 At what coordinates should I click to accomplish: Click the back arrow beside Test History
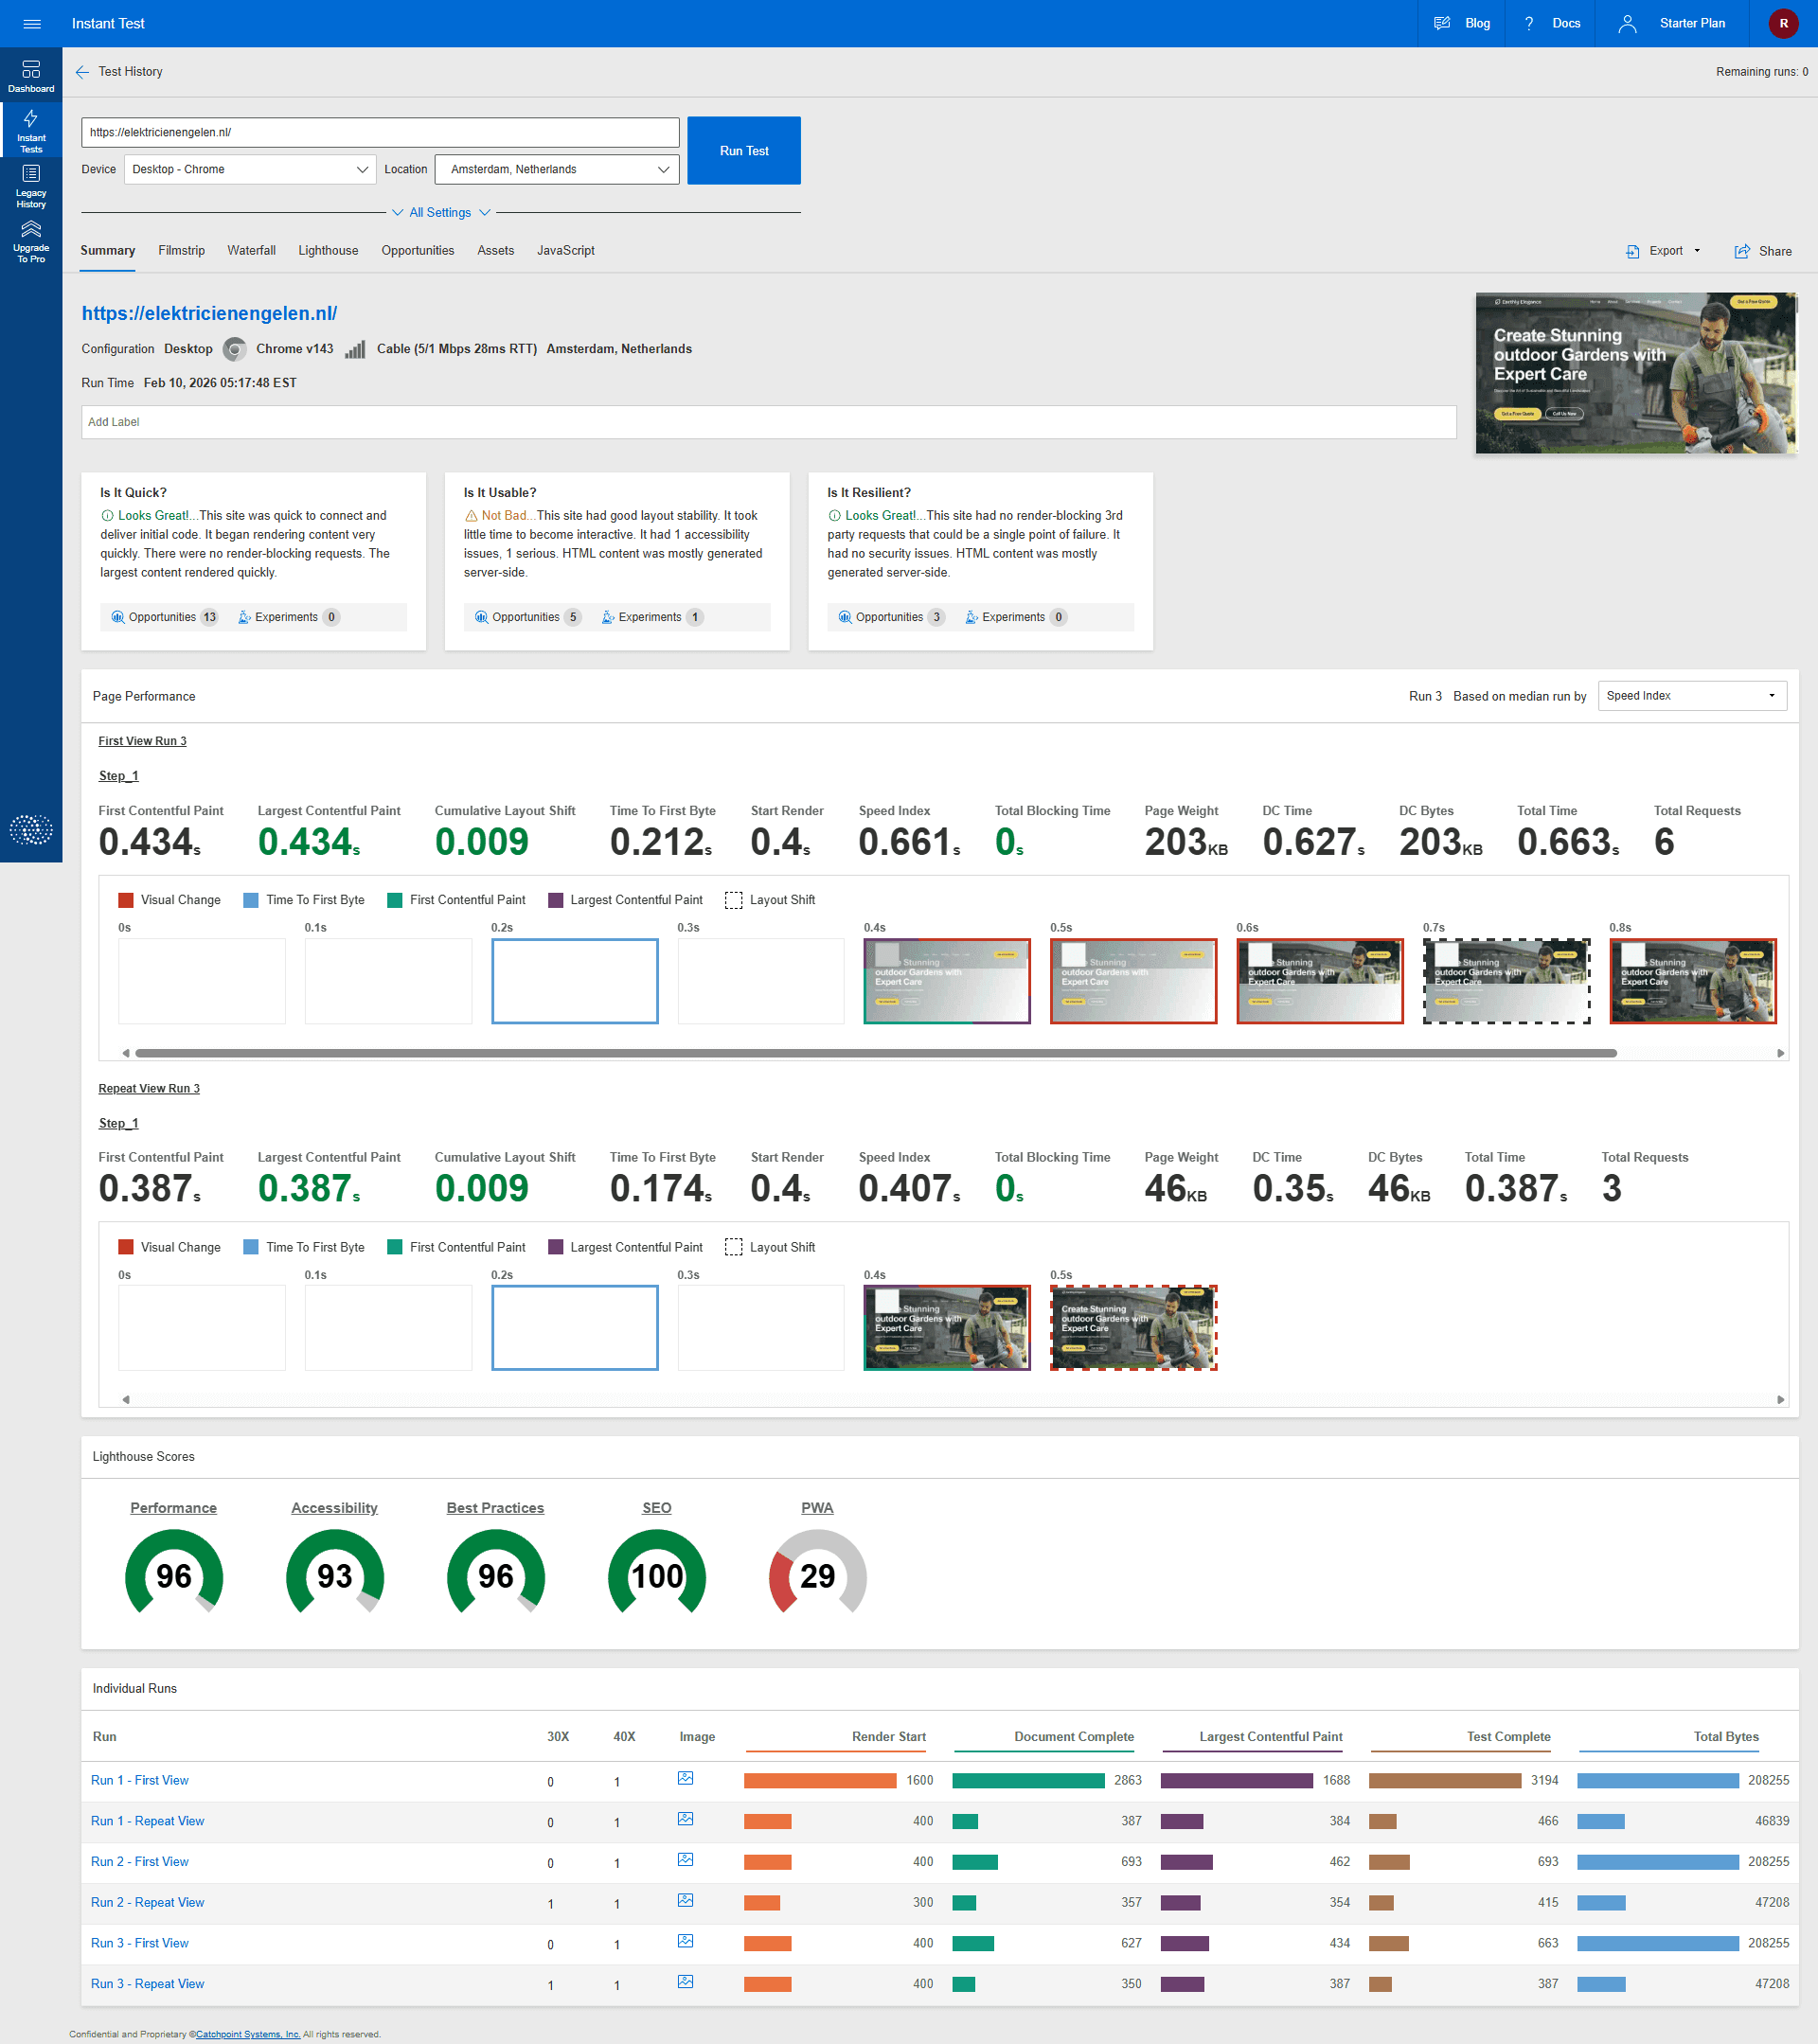click(82, 72)
